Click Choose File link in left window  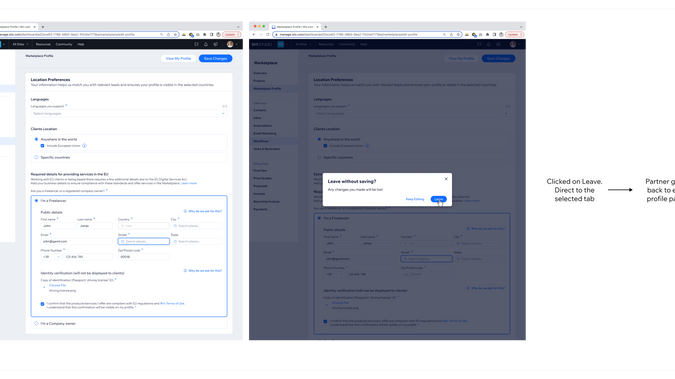[x=57, y=285]
